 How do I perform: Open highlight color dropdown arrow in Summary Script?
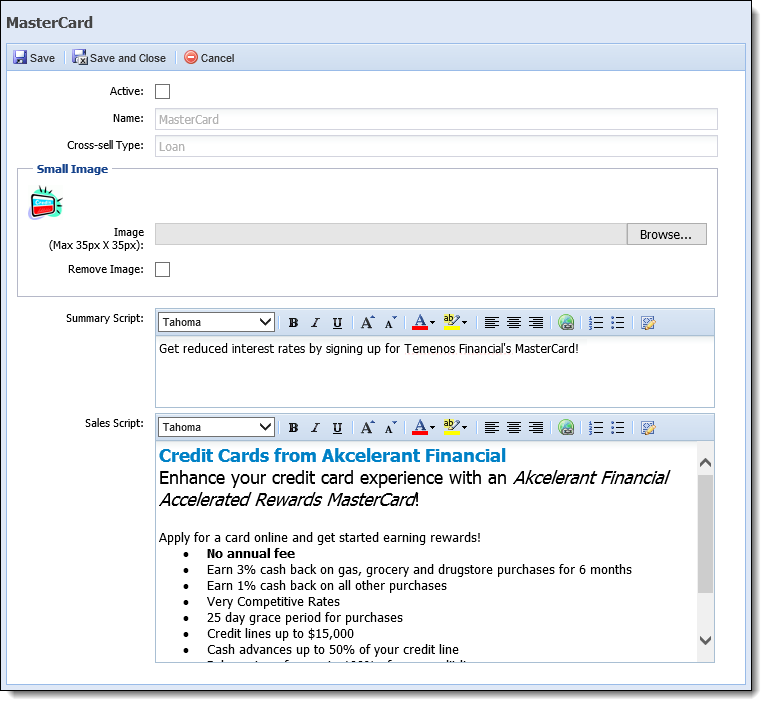point(465,323)
